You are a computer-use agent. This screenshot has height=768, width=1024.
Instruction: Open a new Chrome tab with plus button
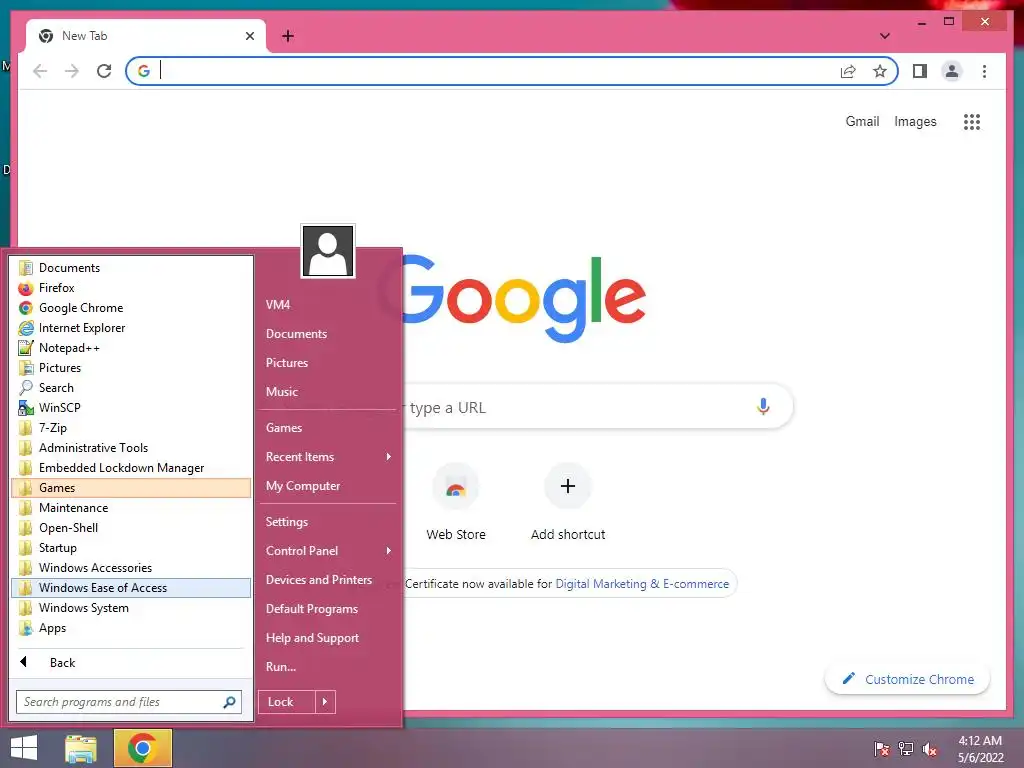[287, 36]
